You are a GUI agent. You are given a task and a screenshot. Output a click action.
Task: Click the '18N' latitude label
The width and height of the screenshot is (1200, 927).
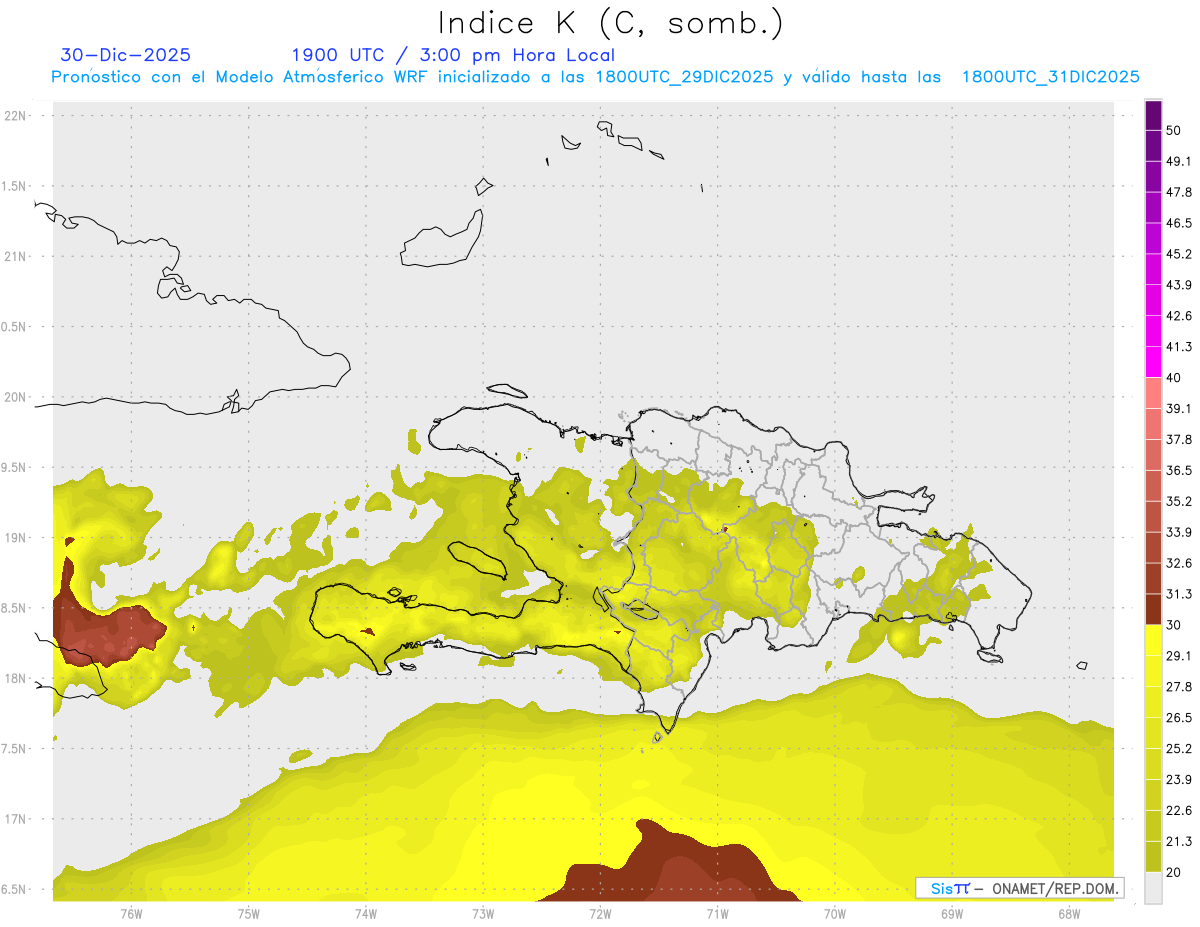14,679
